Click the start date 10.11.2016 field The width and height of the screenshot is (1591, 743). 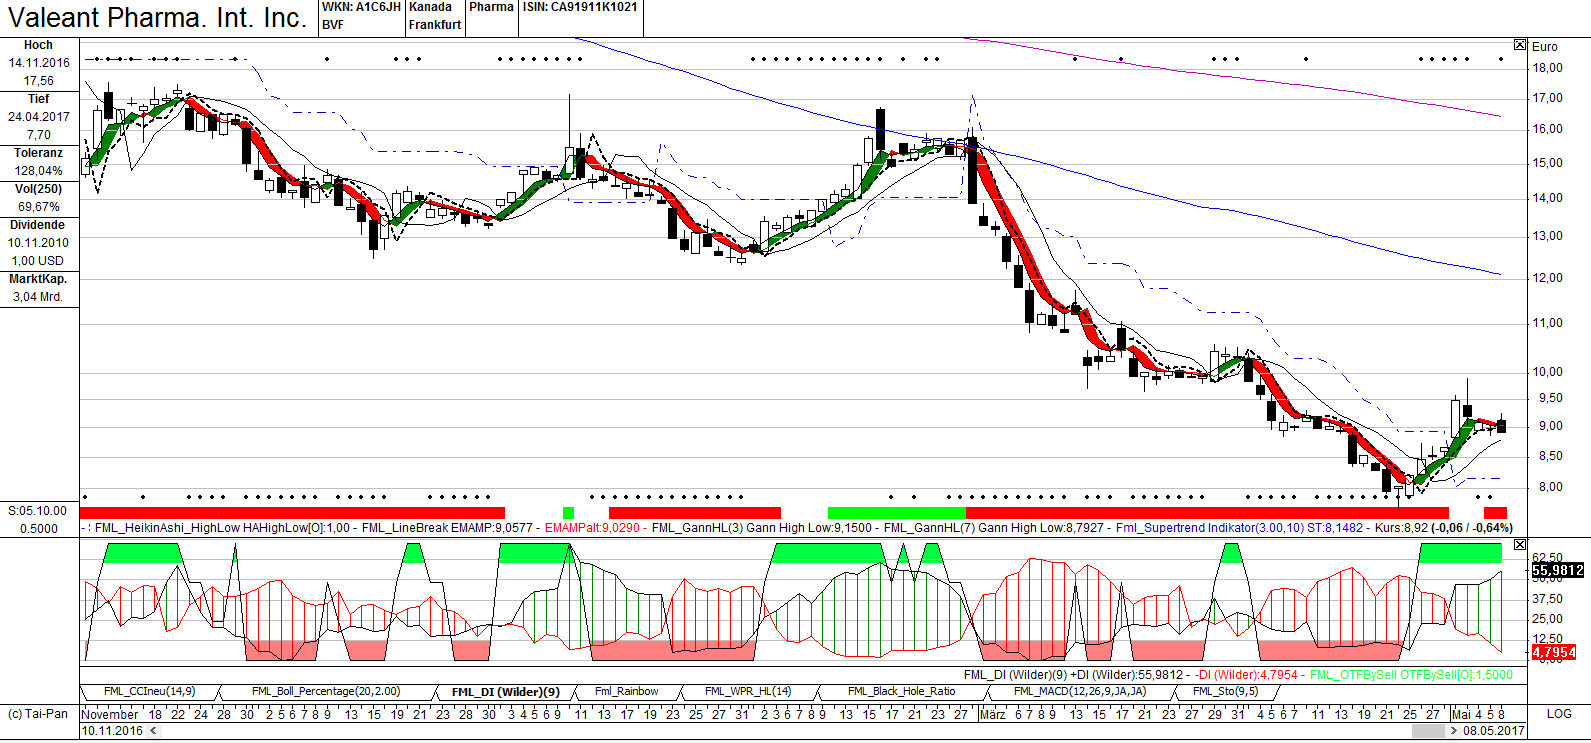[x=112, y=731]
